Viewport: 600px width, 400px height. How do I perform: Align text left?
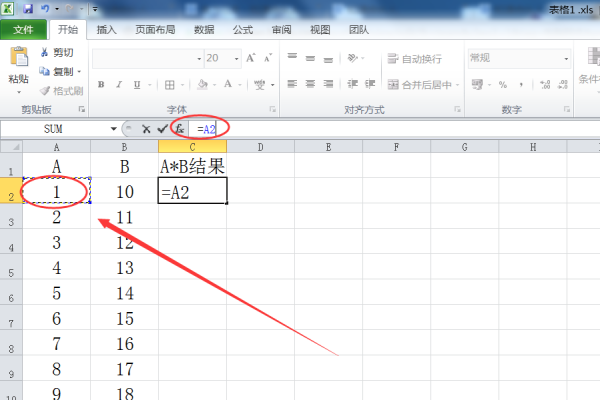pos(292,84)
